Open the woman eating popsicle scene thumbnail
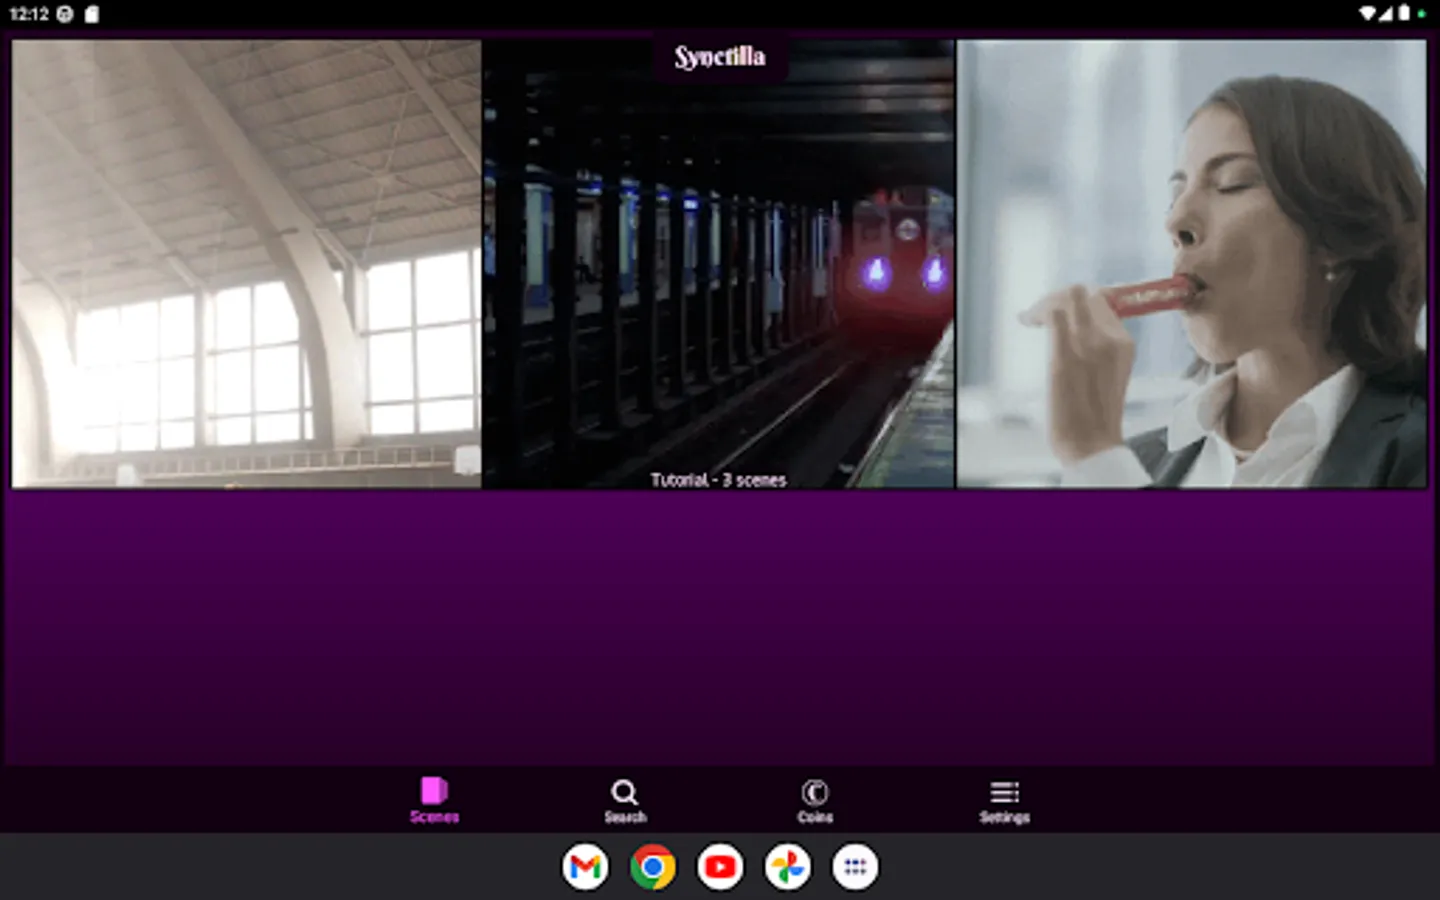This screenshot has height=900, width=1440. pos(1192,264)
